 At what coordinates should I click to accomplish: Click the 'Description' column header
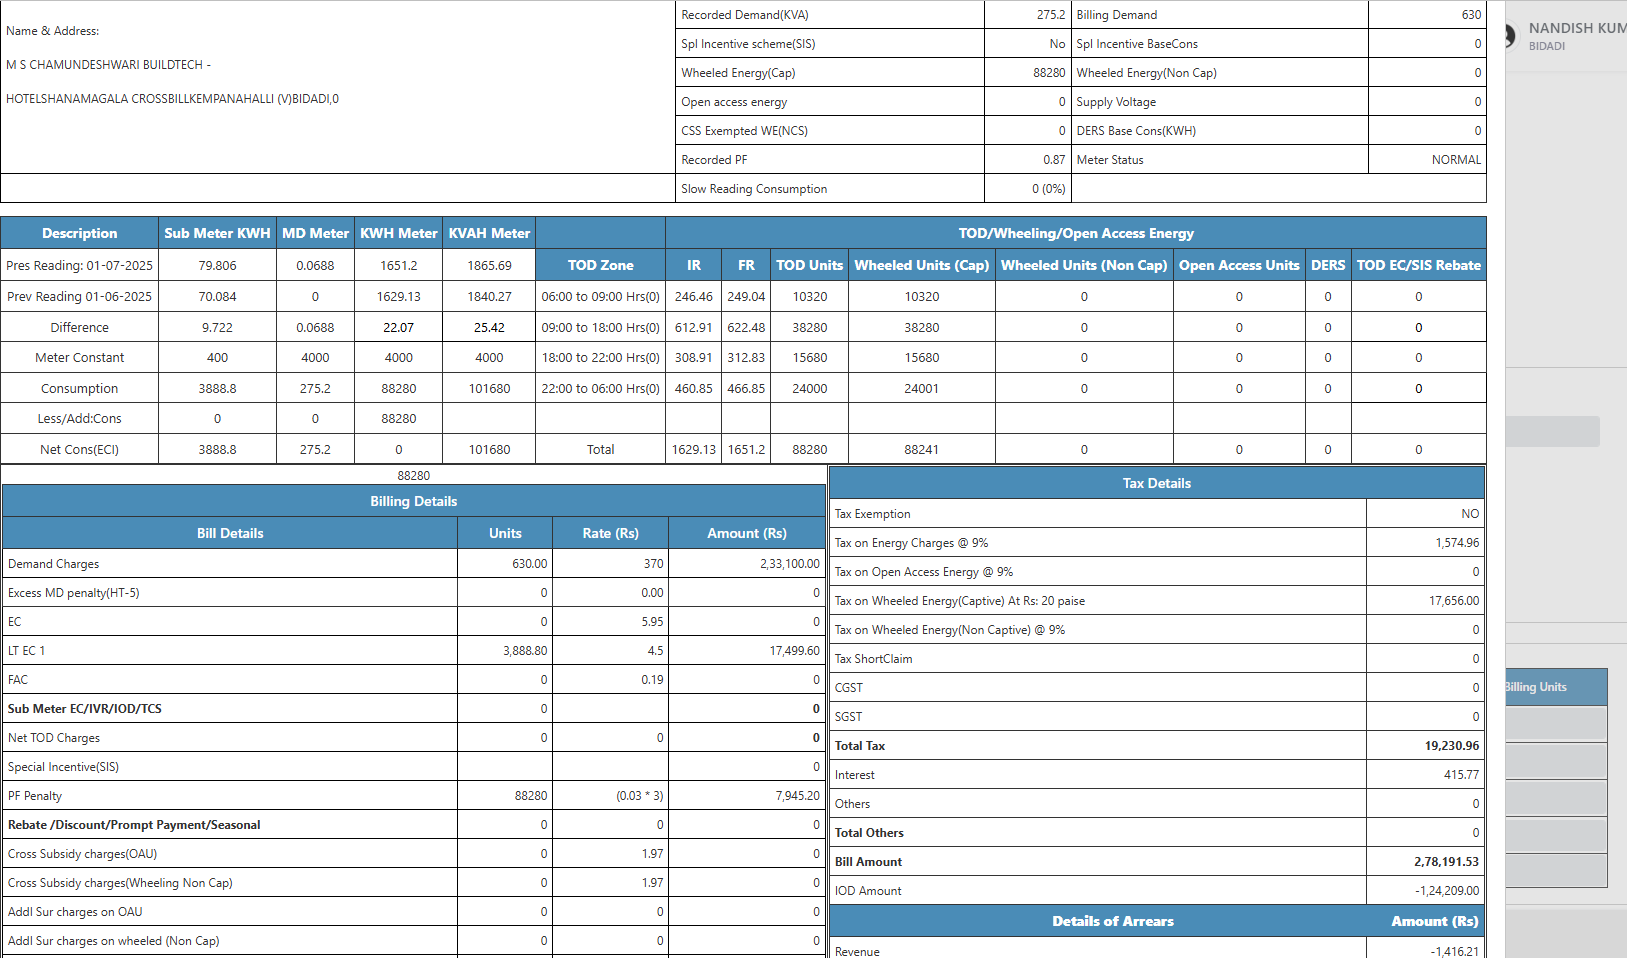coord(79,233)
